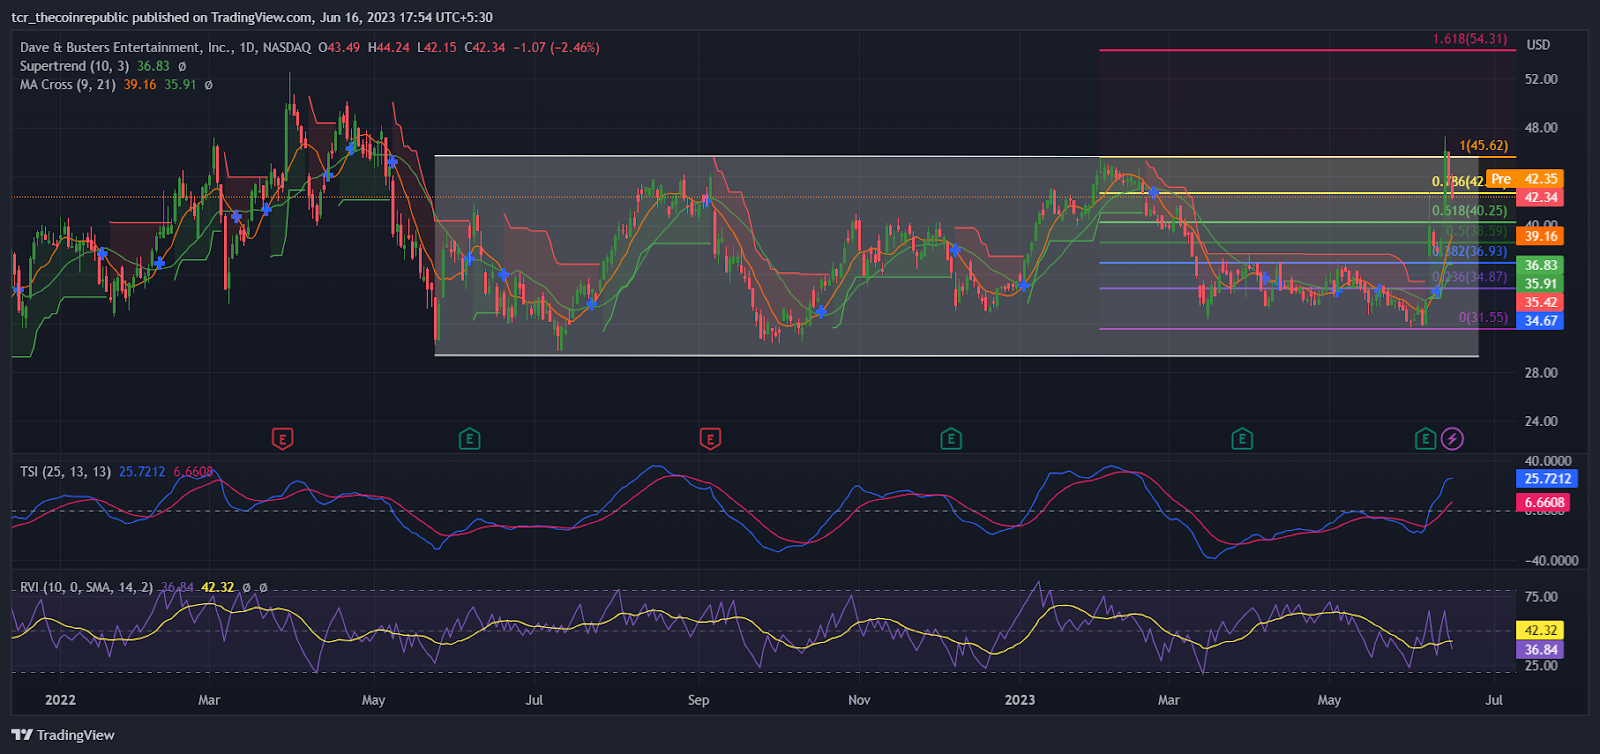Click the green earnings marker beside the lightning icon
Screen dimensions: 1600x754
click(x=1426, y=438)
